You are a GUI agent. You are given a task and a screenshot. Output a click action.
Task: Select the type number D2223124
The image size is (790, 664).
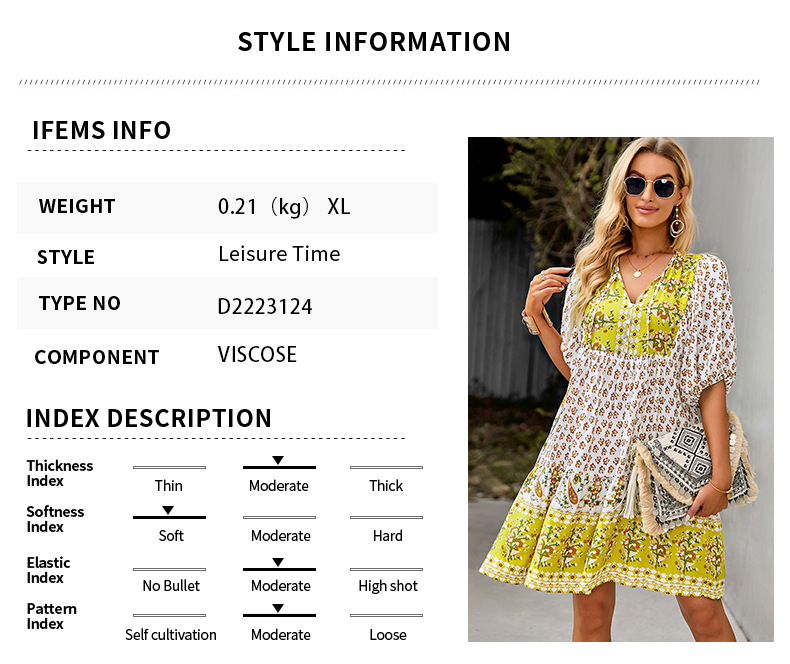coord(265,306)
